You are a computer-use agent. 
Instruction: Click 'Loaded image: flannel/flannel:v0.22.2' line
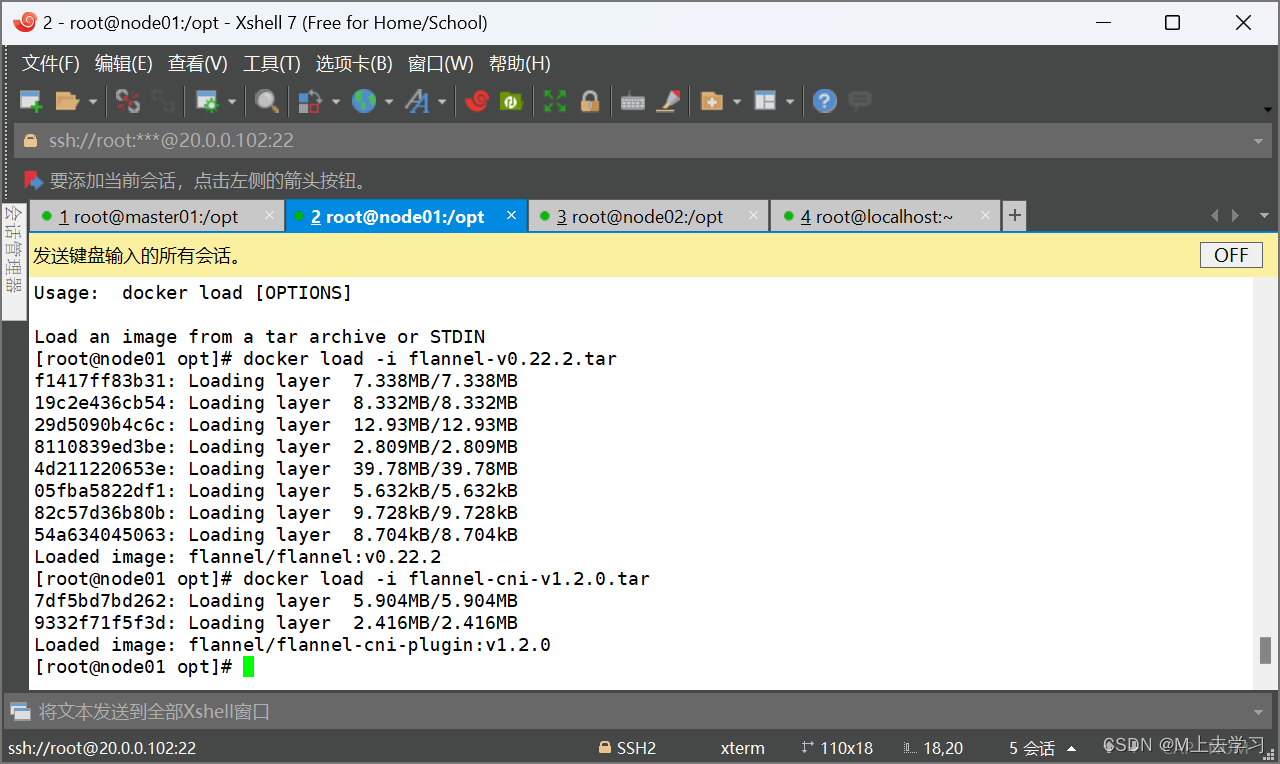(x=238, y=557)
